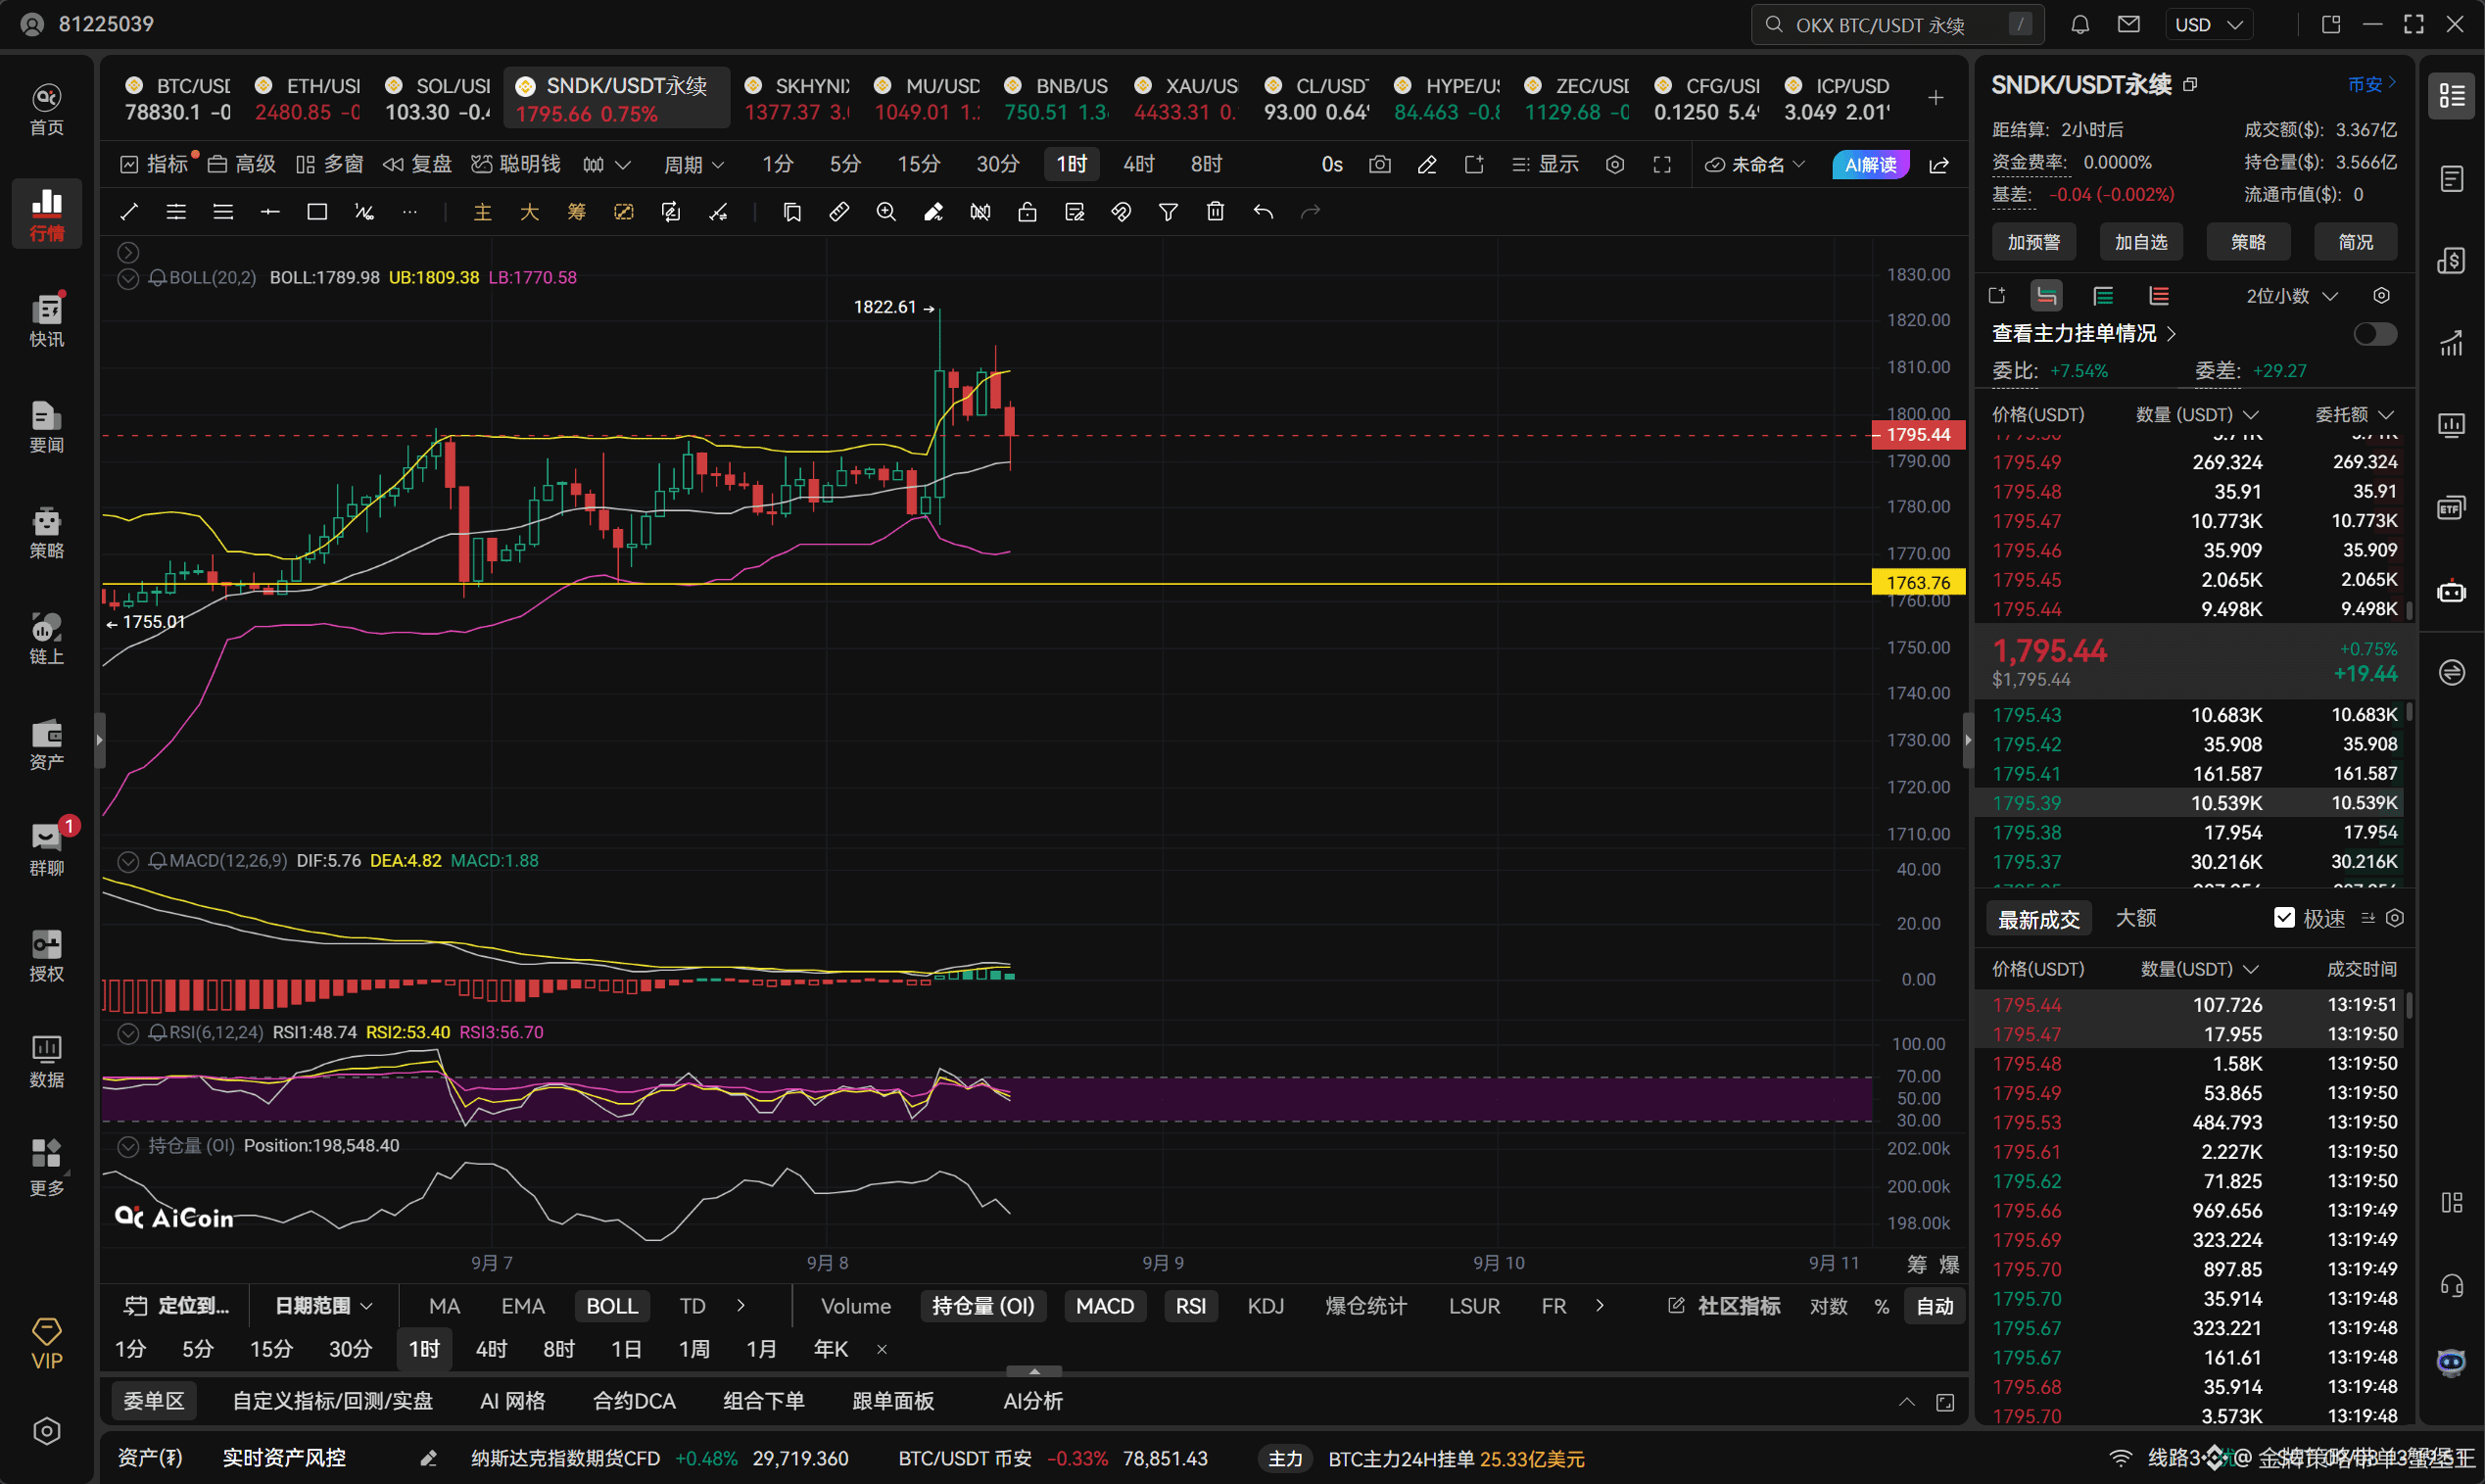Open the magnifier zoom tool
Viewport: 2485px width, 1484px height.
pyautogui.click(x=886, y=212)
